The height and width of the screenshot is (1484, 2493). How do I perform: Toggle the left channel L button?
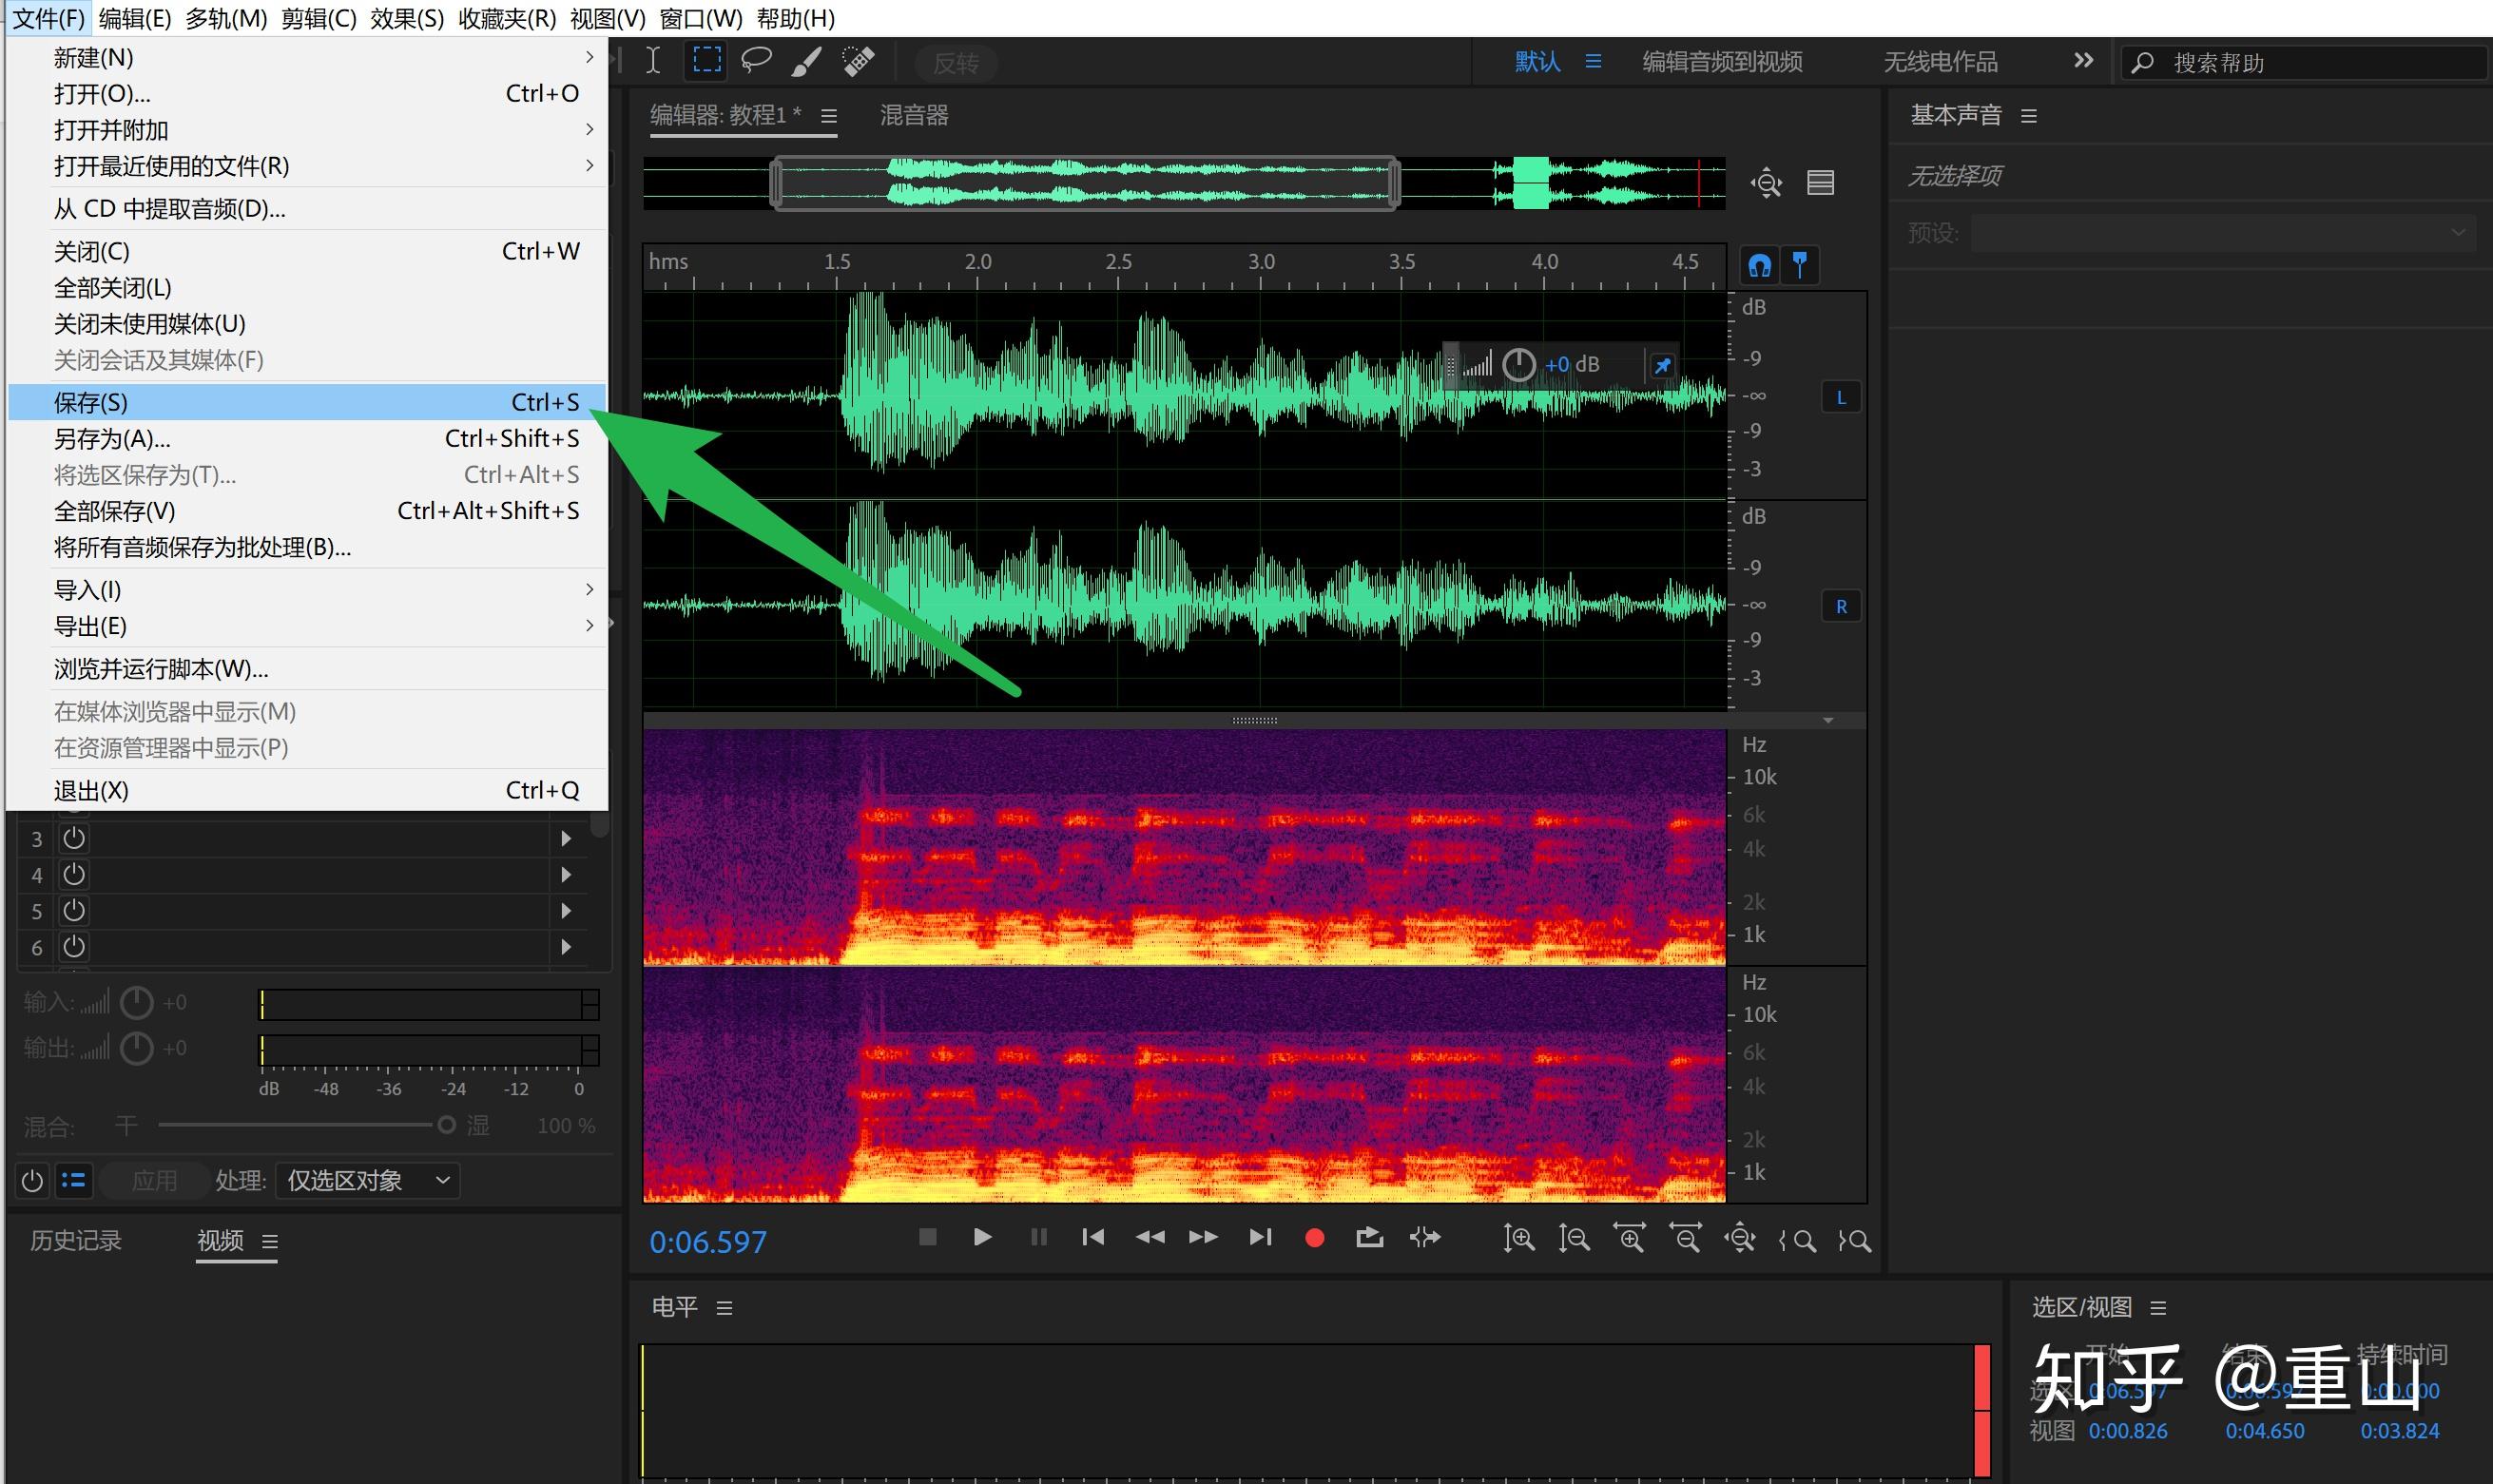(x=1841, y=397)
